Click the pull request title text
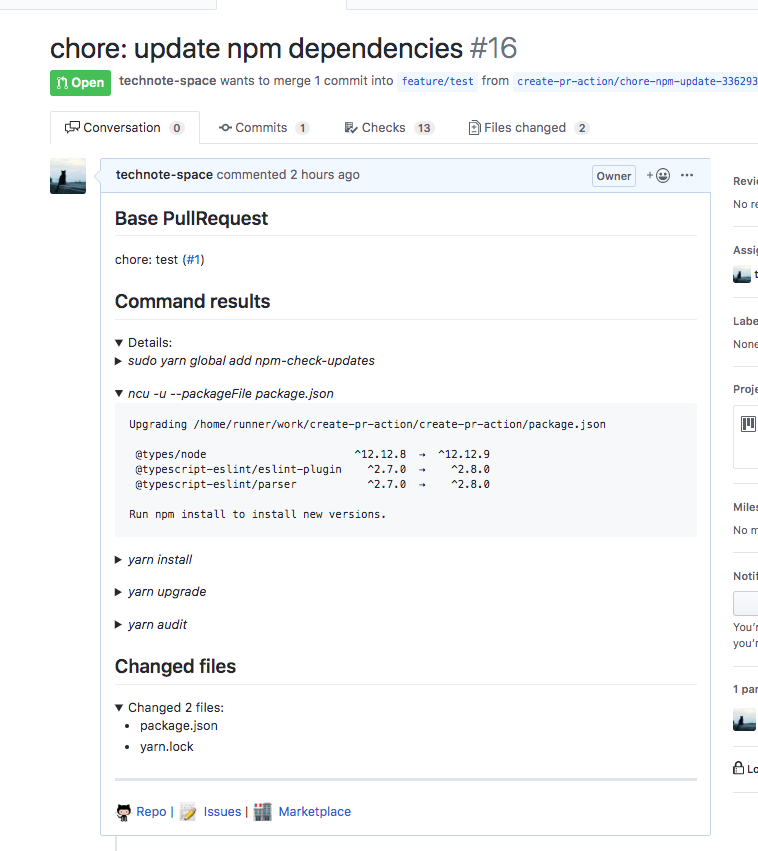Image resolution: width=758 pixels, height=851 pixels. (x=256, y=49)
